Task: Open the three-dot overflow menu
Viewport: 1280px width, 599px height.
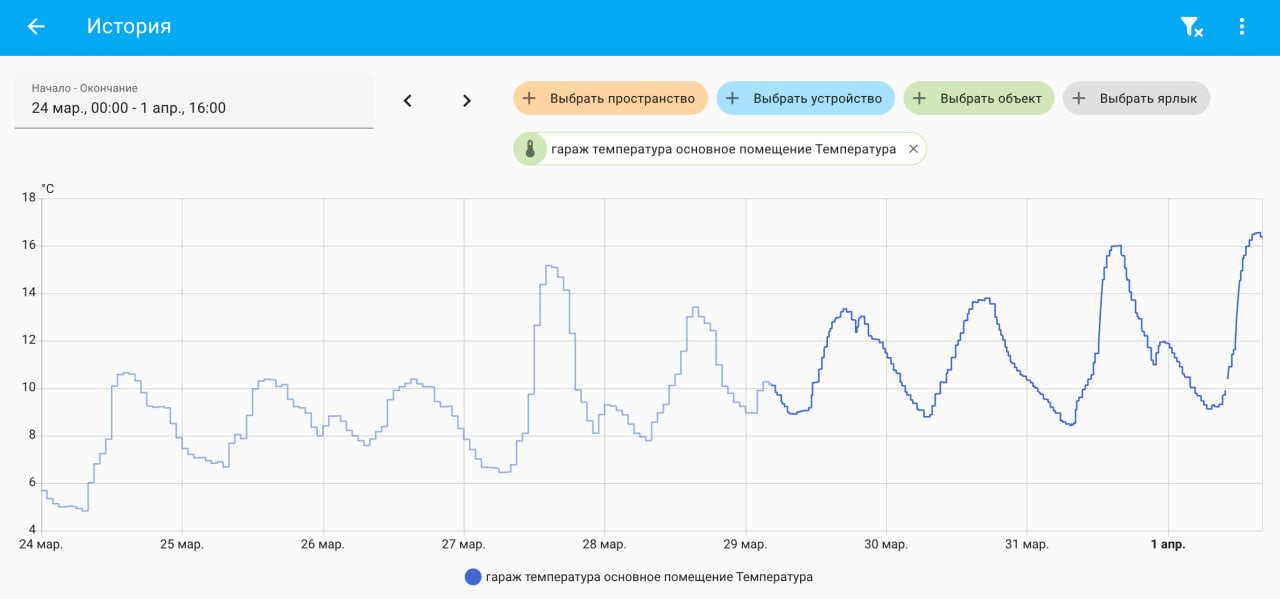Action: [x=1242, y=27]
